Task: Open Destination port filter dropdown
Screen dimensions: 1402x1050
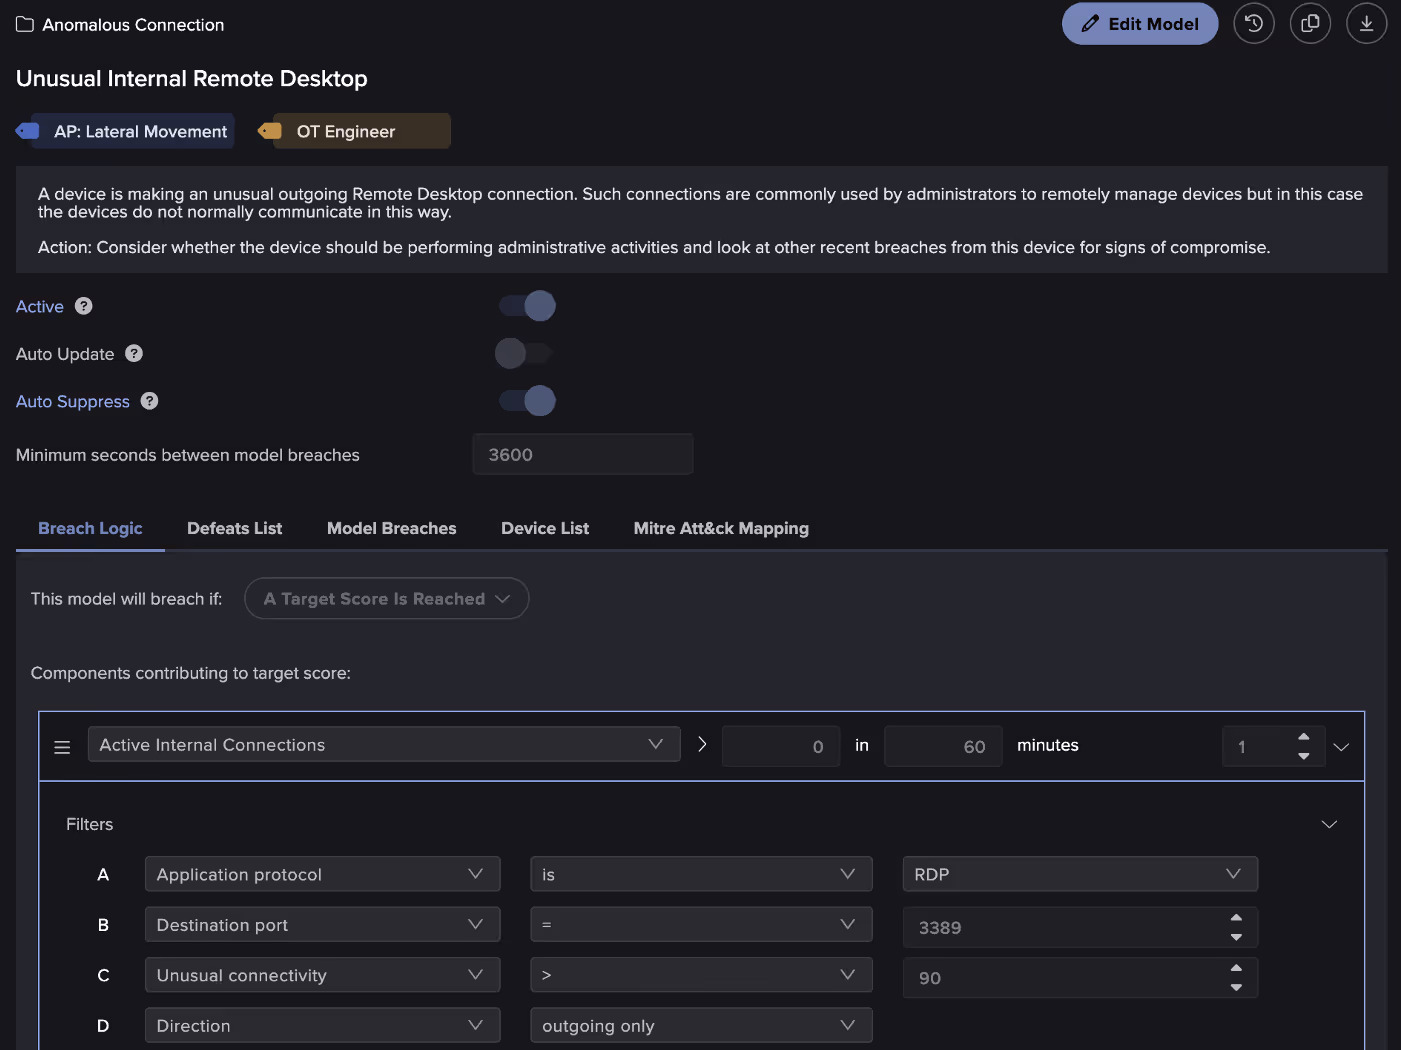Action: click(x=322, y=925)
